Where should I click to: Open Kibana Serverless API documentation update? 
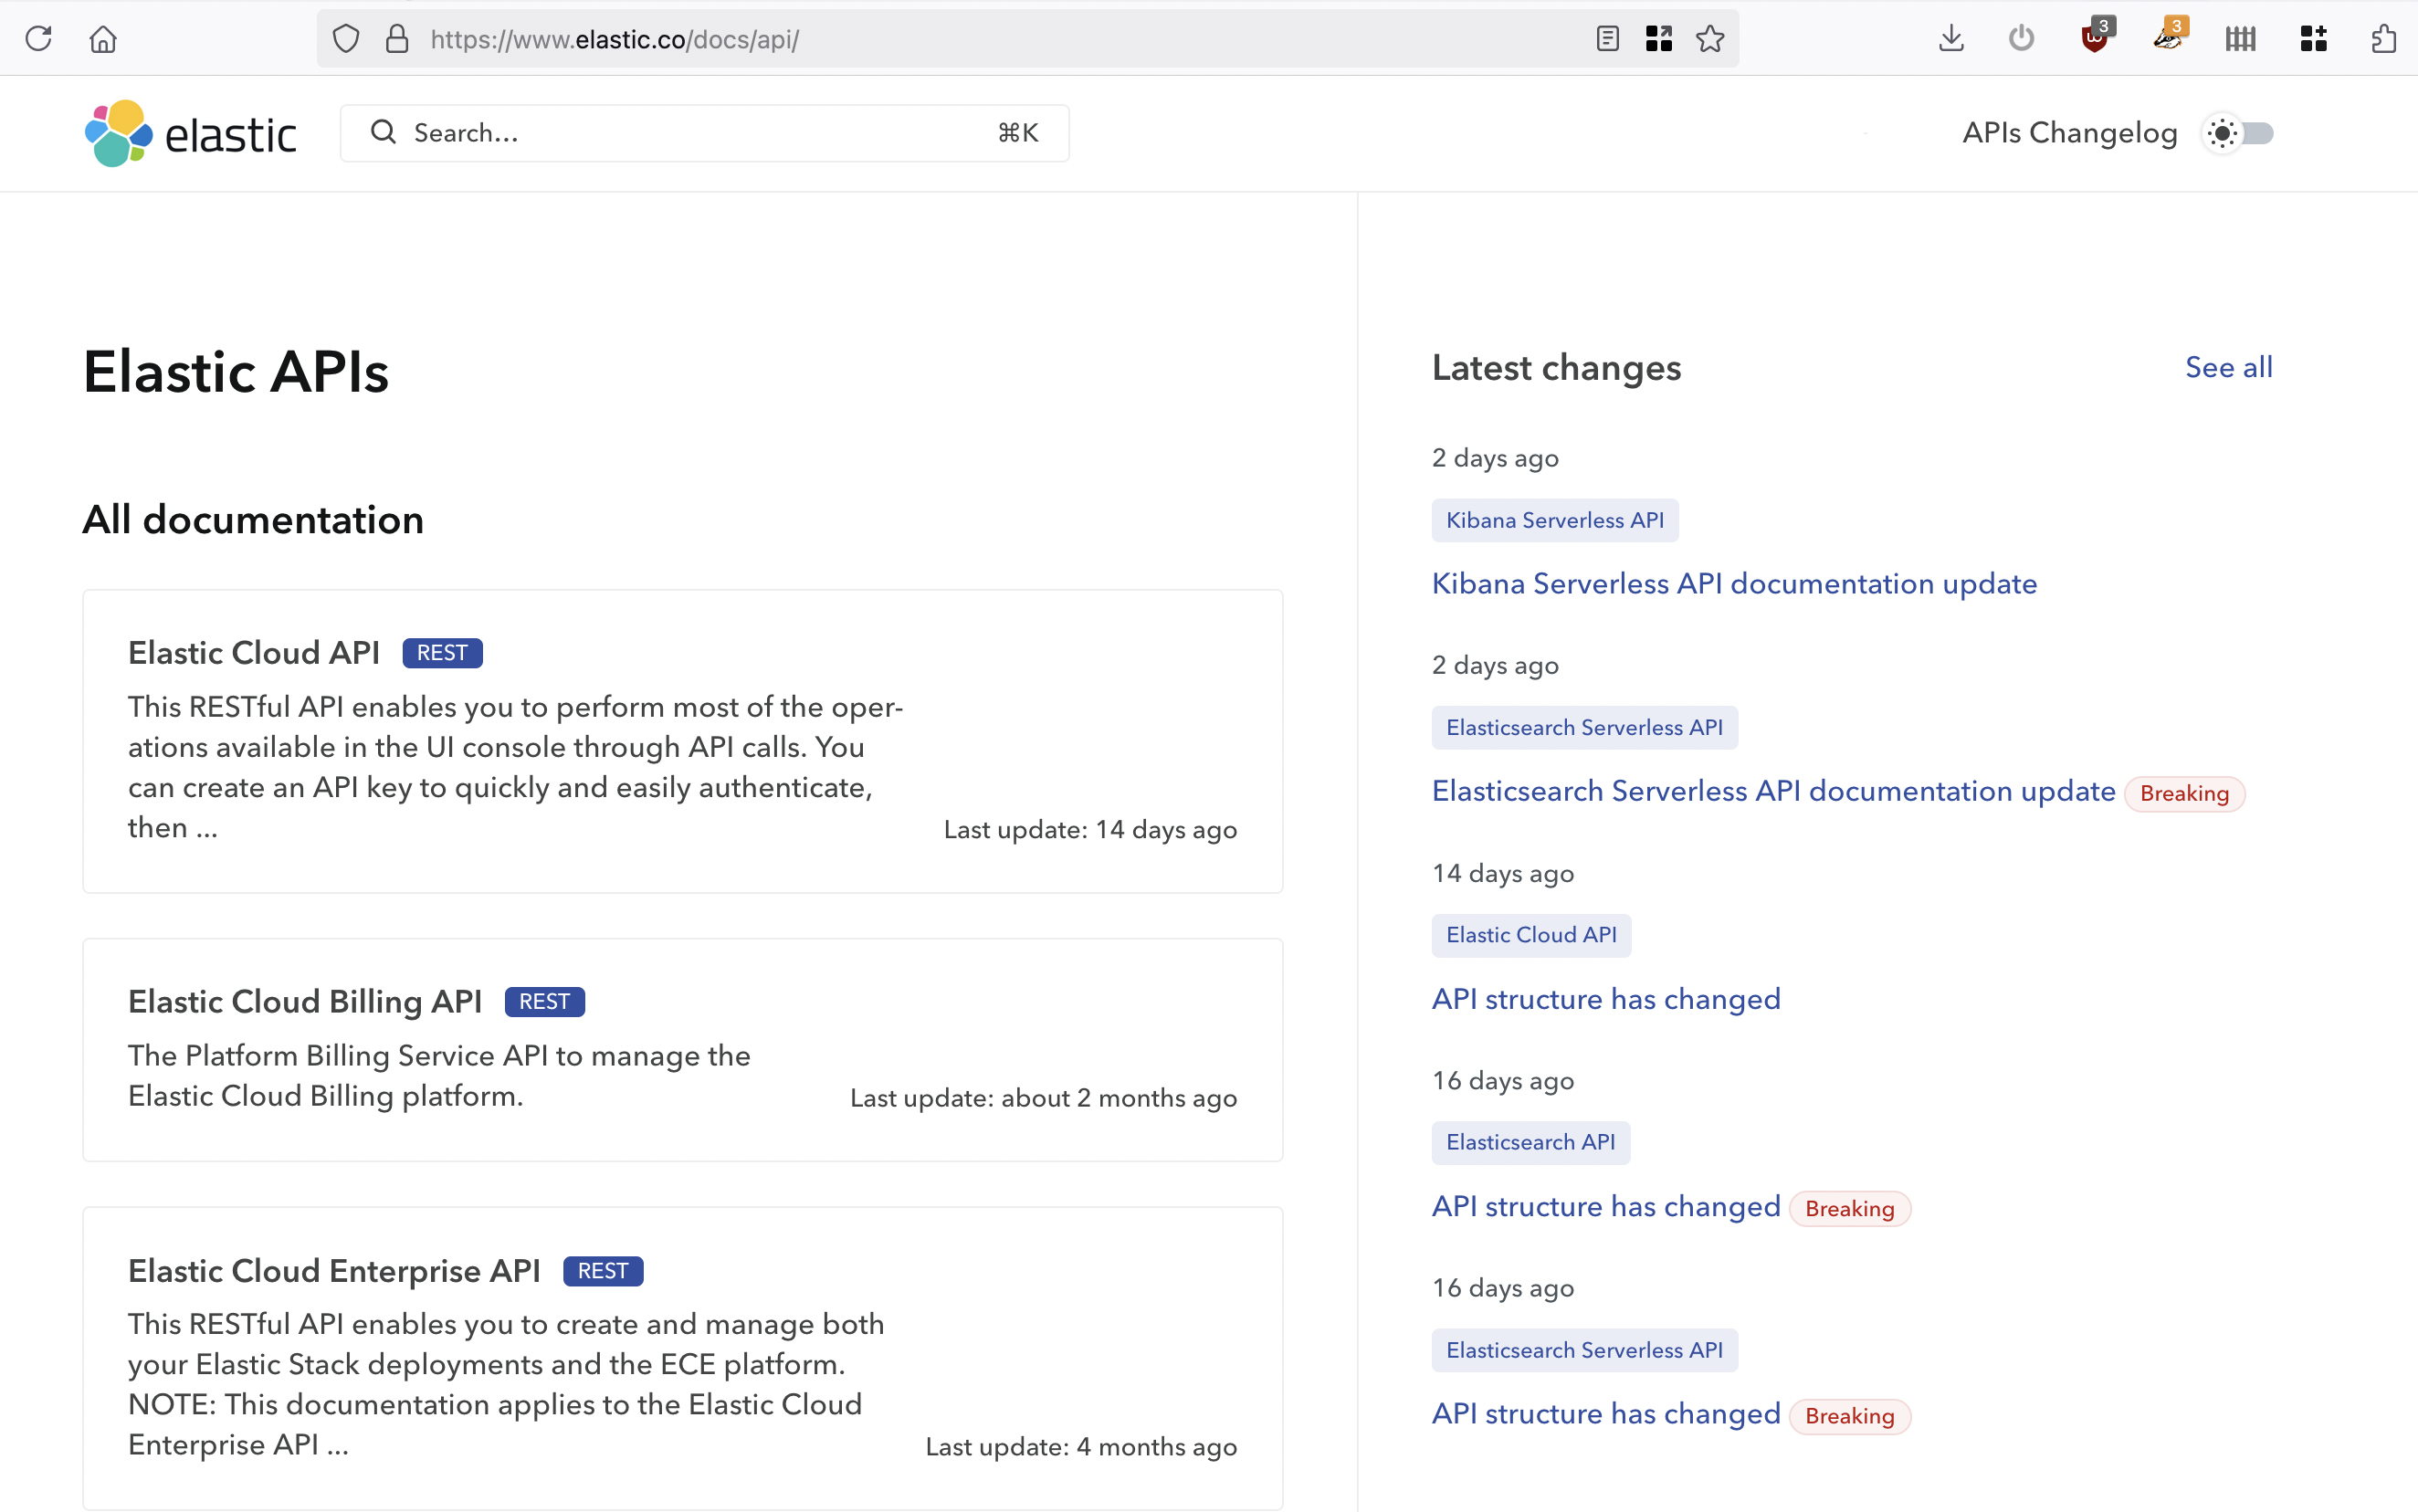point(1733,583)
